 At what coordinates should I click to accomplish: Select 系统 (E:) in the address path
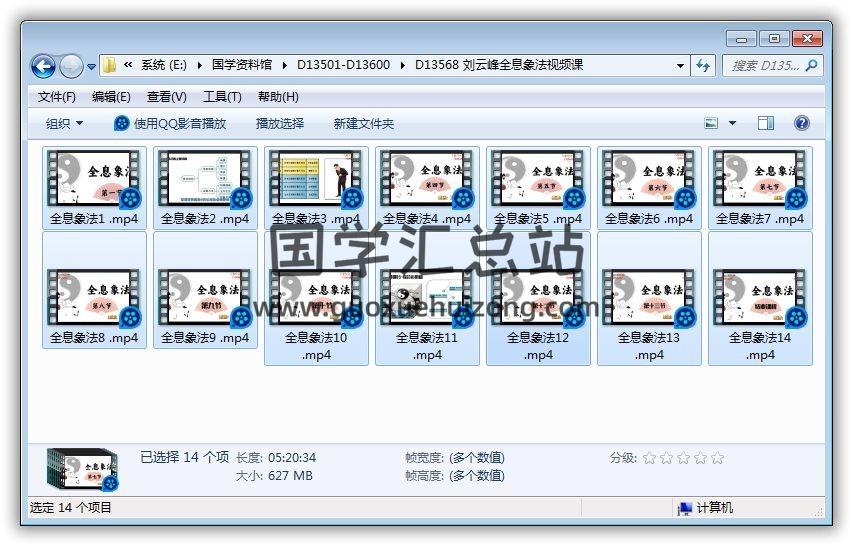[x=163, y=65]
